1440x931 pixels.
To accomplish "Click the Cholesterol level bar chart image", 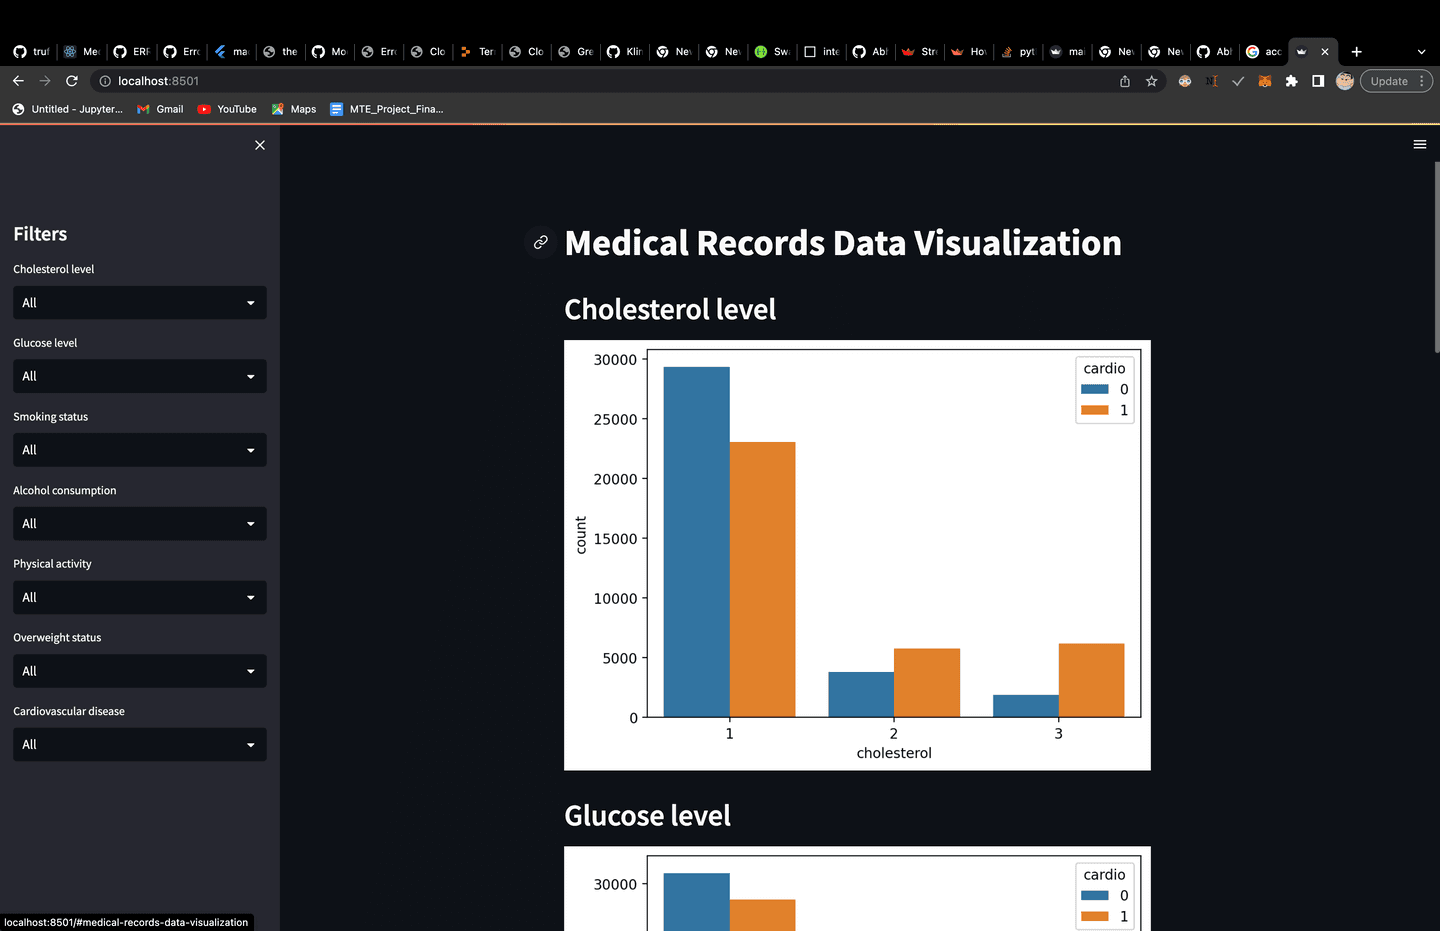I will 857,555.
